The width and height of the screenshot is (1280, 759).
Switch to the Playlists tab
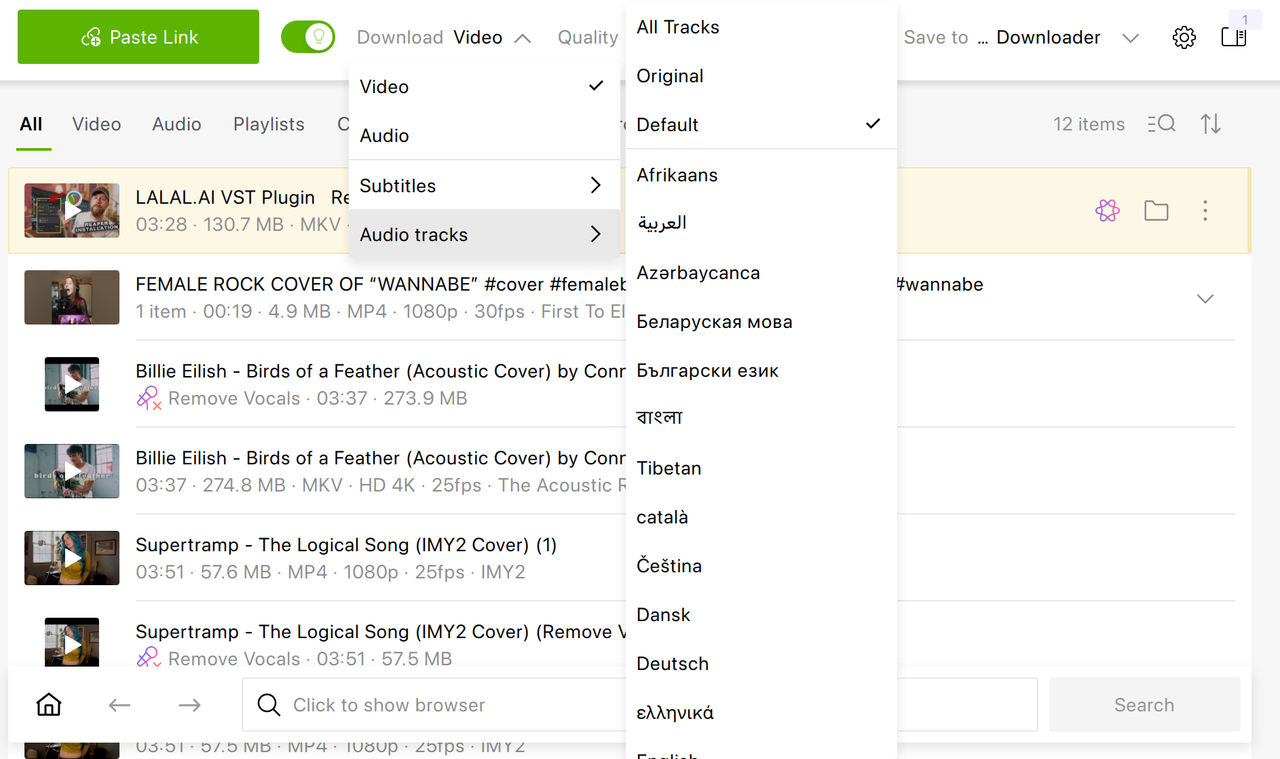click(269, 124)
